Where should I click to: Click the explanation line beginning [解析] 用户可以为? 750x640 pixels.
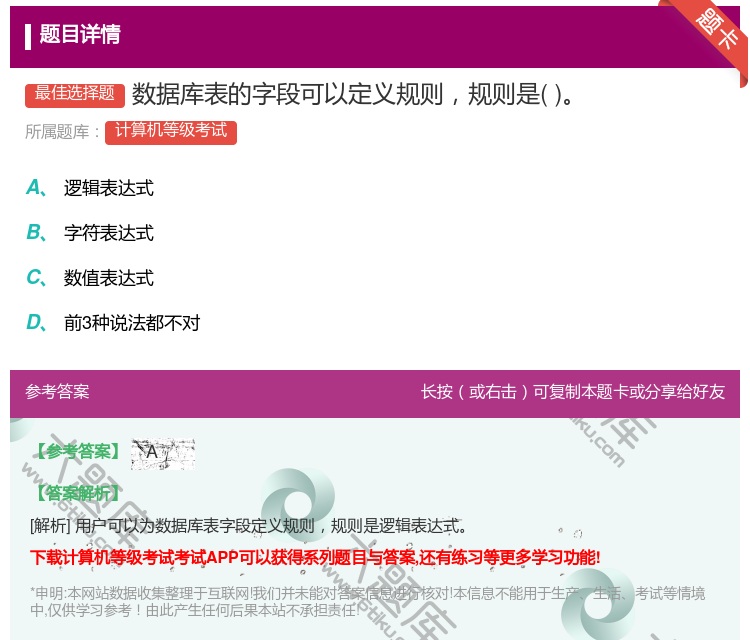pos(248,526)
